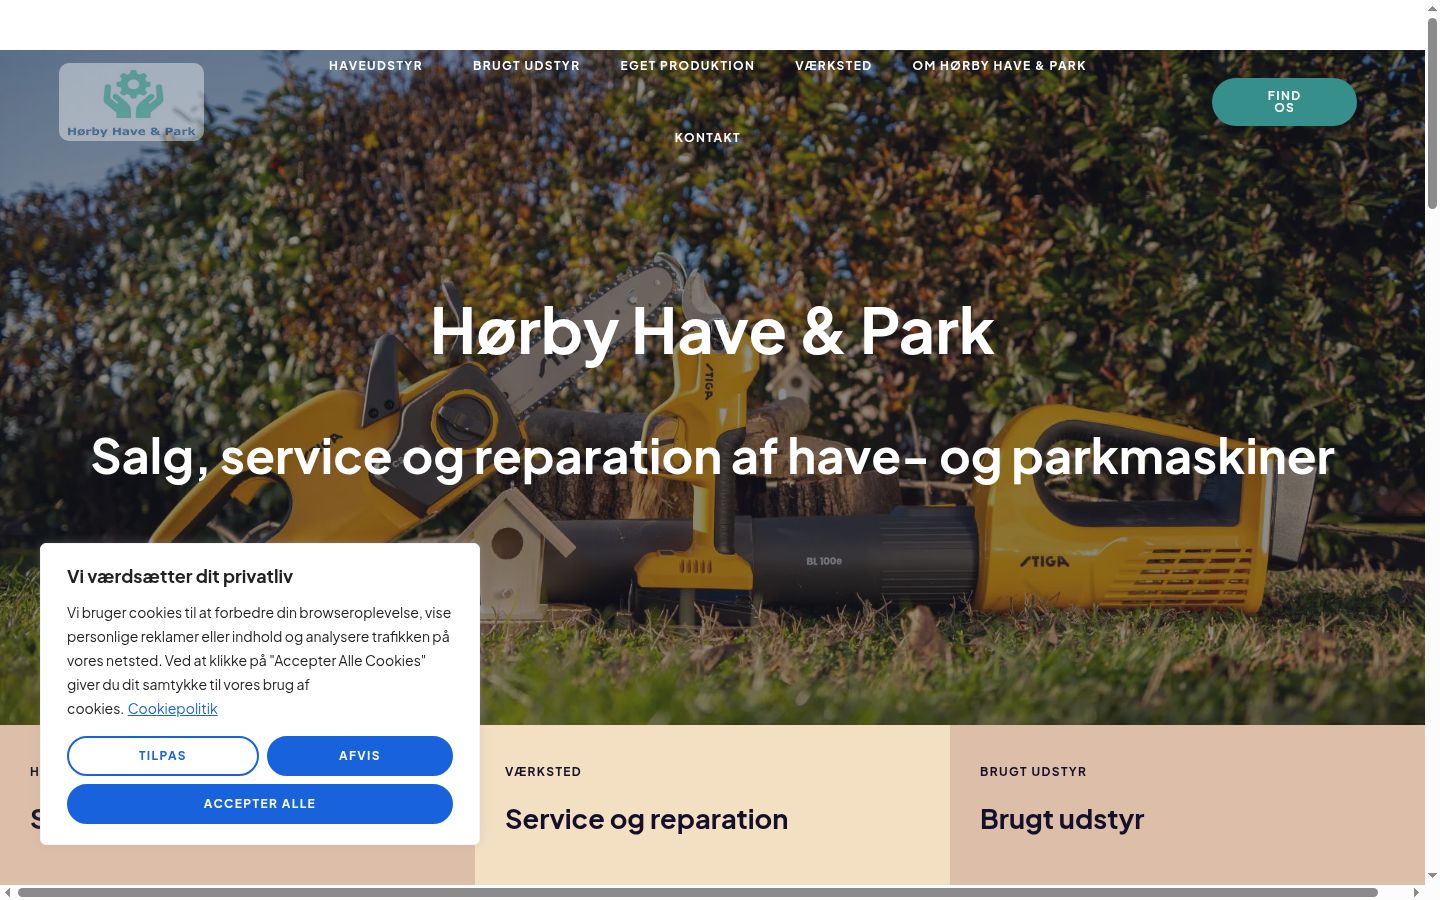The image size is (1440, 900).
Task: Reject cookies with the Afvis button
Action: point(360,756)
